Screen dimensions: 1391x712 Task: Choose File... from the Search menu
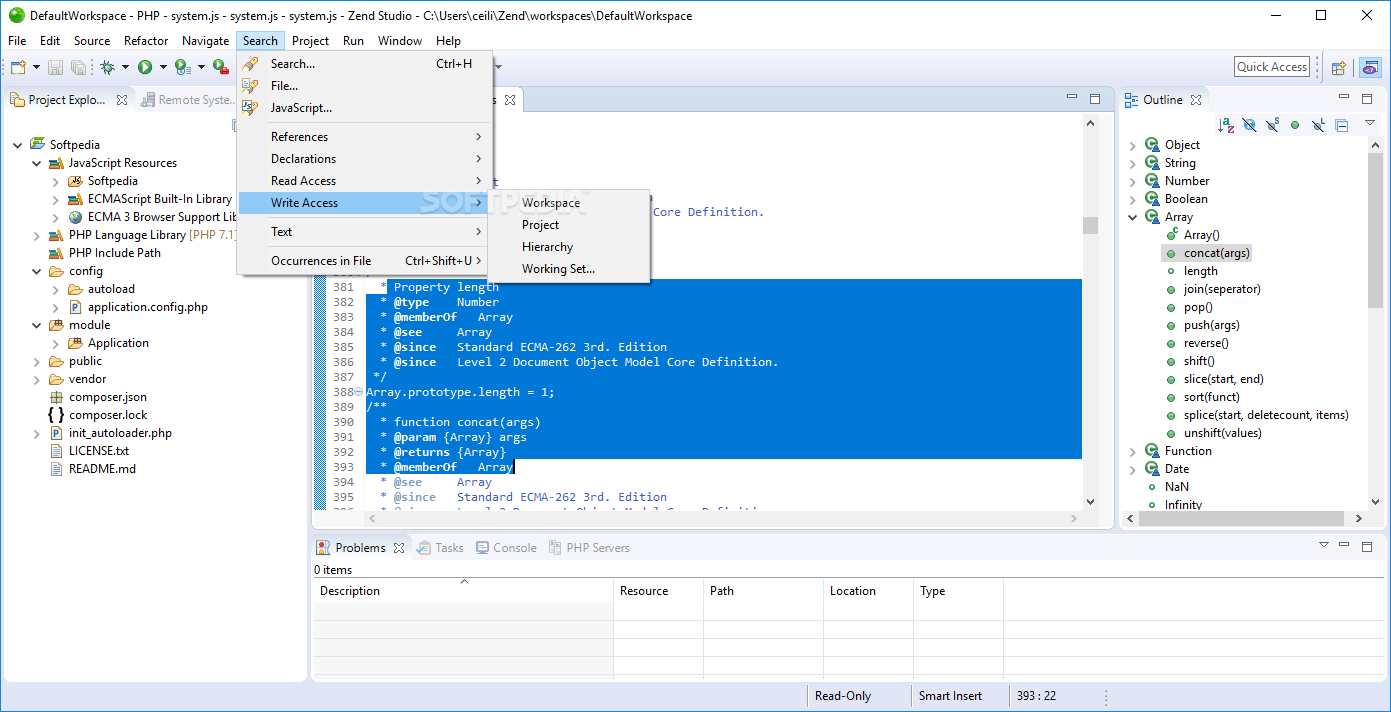coord(364,86)
